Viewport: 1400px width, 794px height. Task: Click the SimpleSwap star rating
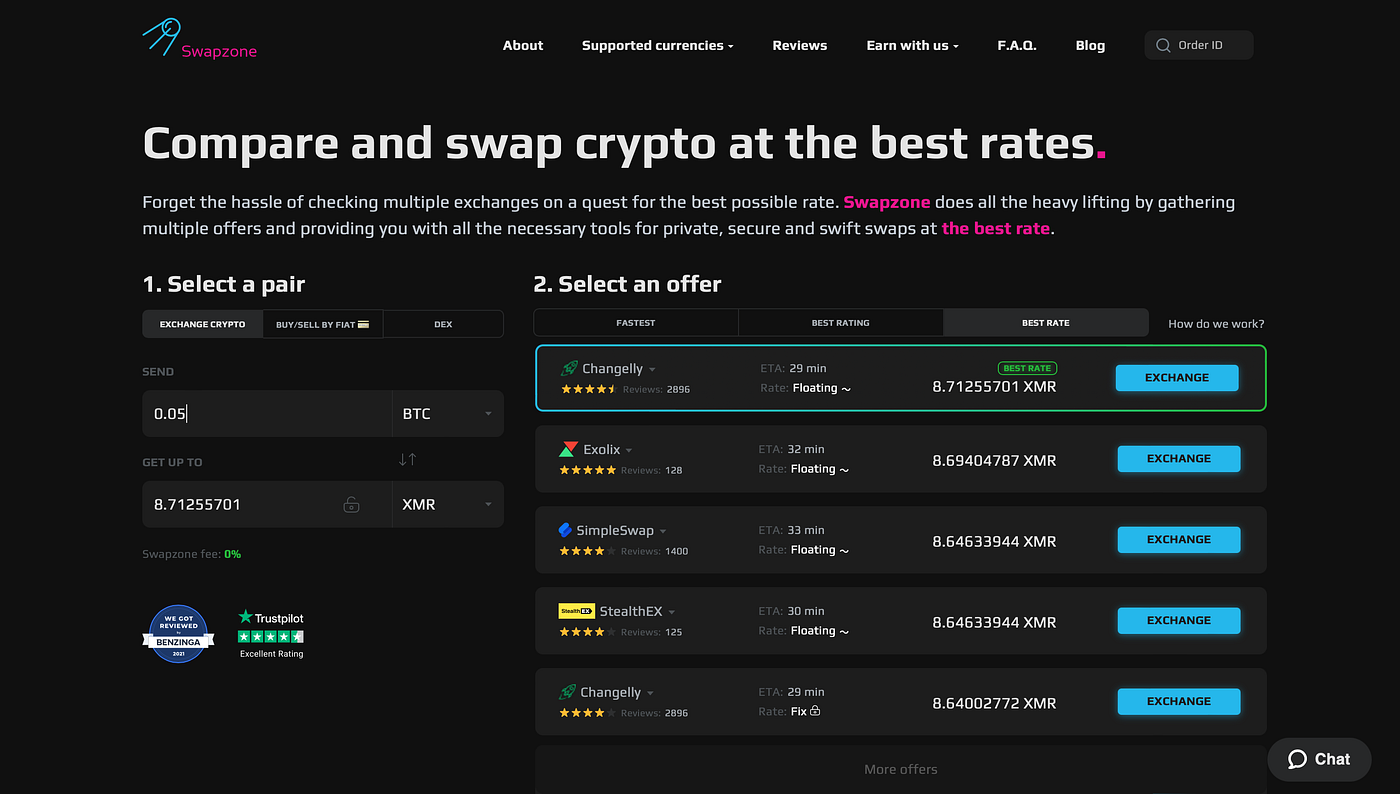[x=587, y=551]
